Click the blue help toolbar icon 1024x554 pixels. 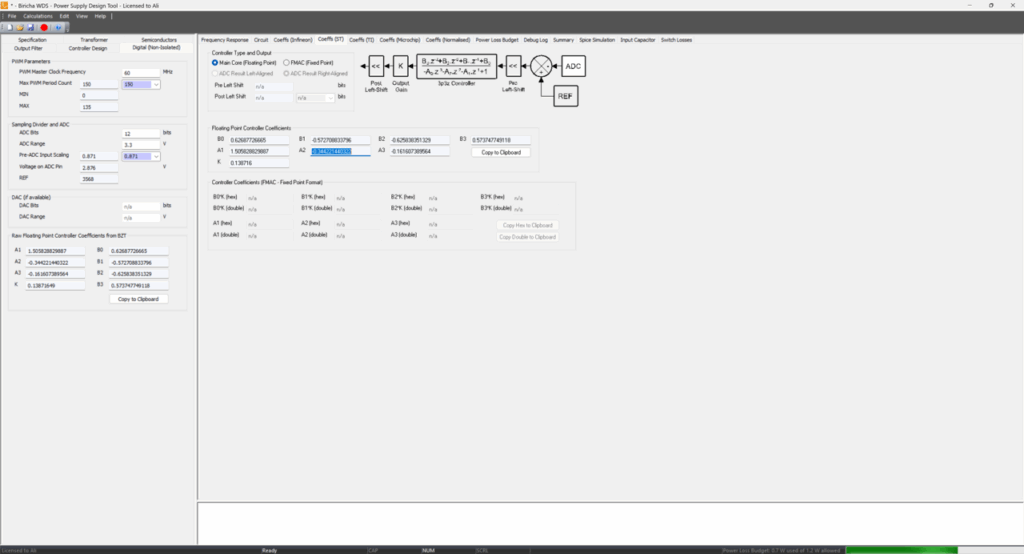coord(57,27)
